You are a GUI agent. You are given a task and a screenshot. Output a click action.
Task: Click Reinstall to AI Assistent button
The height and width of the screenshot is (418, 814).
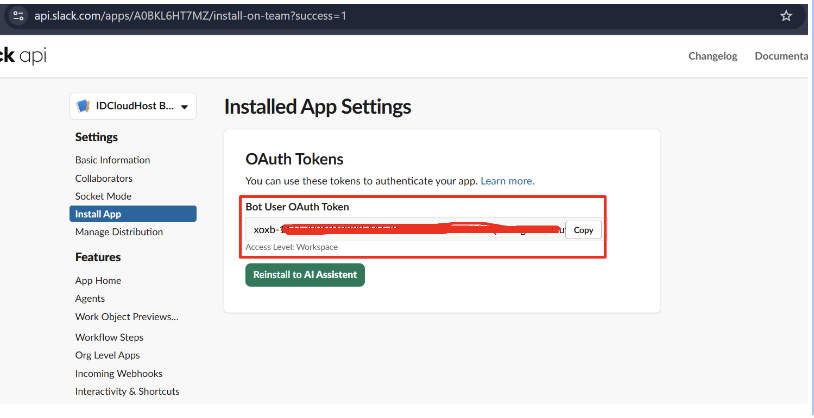[x=305, y=275]
